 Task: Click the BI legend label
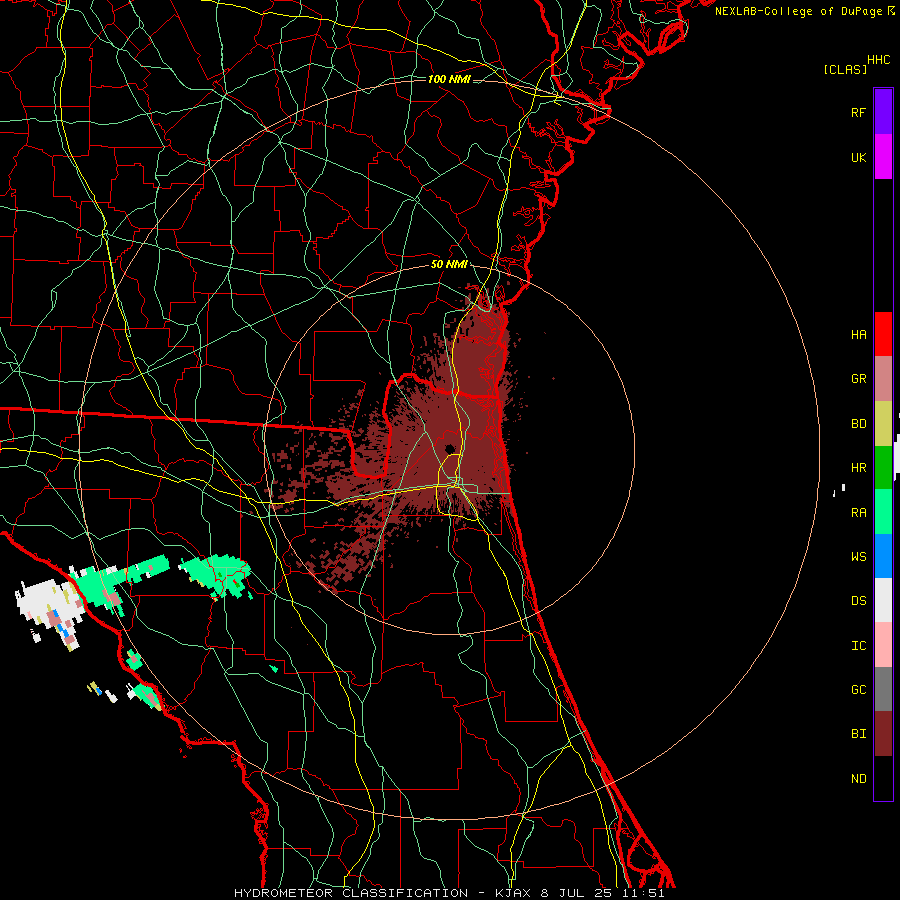point(859,734)
